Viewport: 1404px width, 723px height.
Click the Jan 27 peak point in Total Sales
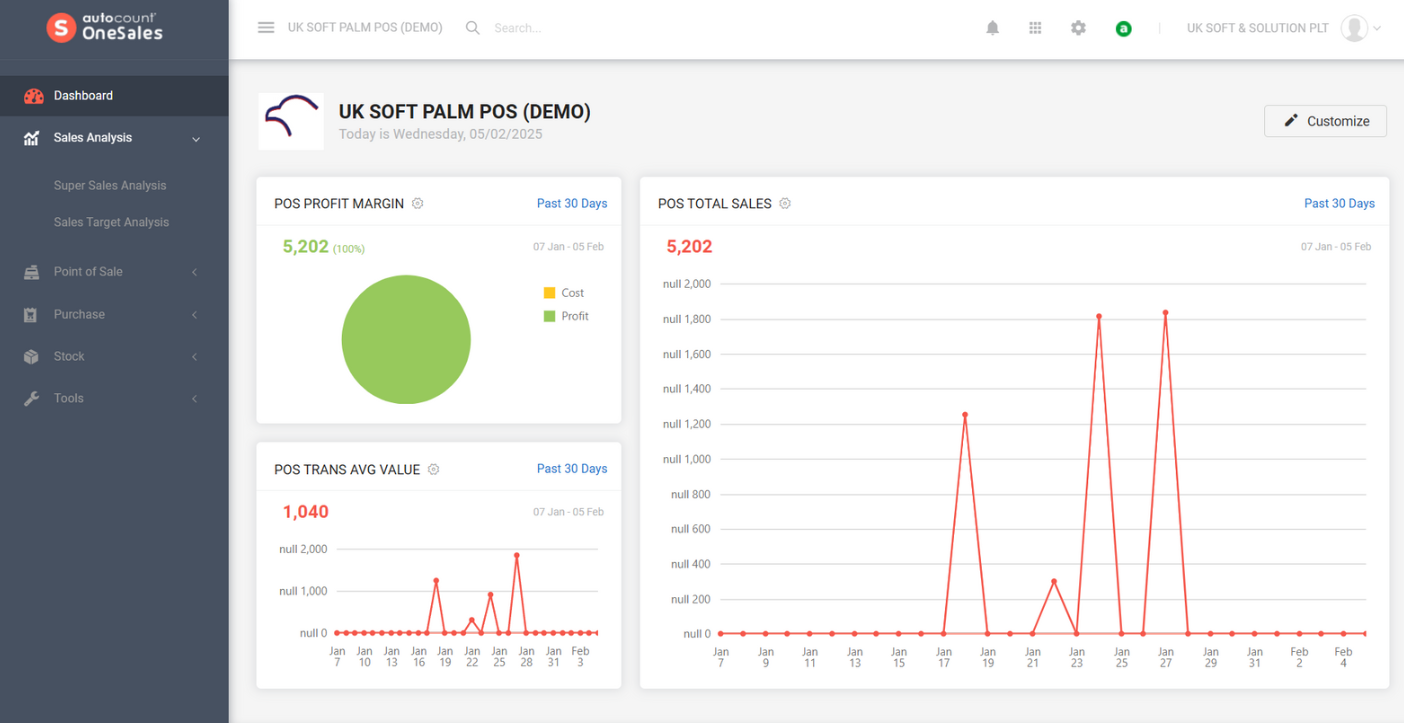[x=1165, y=312]
